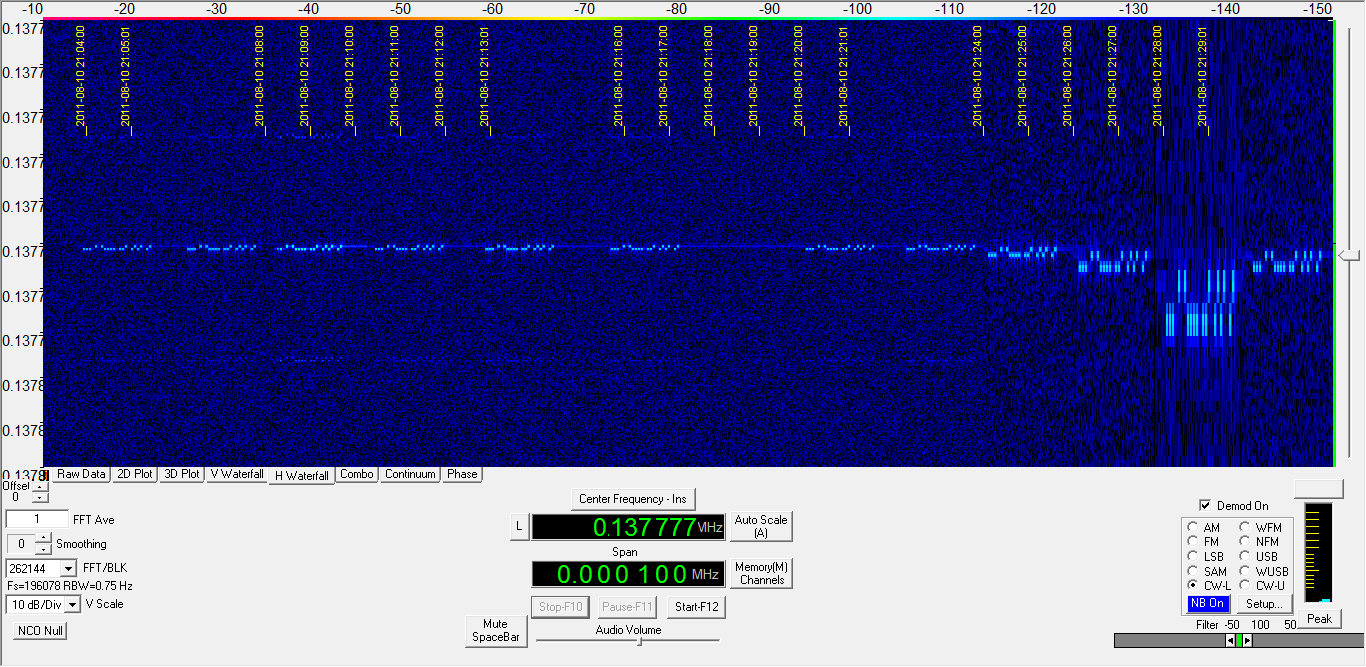Select the H Waterfall tab
1366x667 pixels.
click(302, 476)
